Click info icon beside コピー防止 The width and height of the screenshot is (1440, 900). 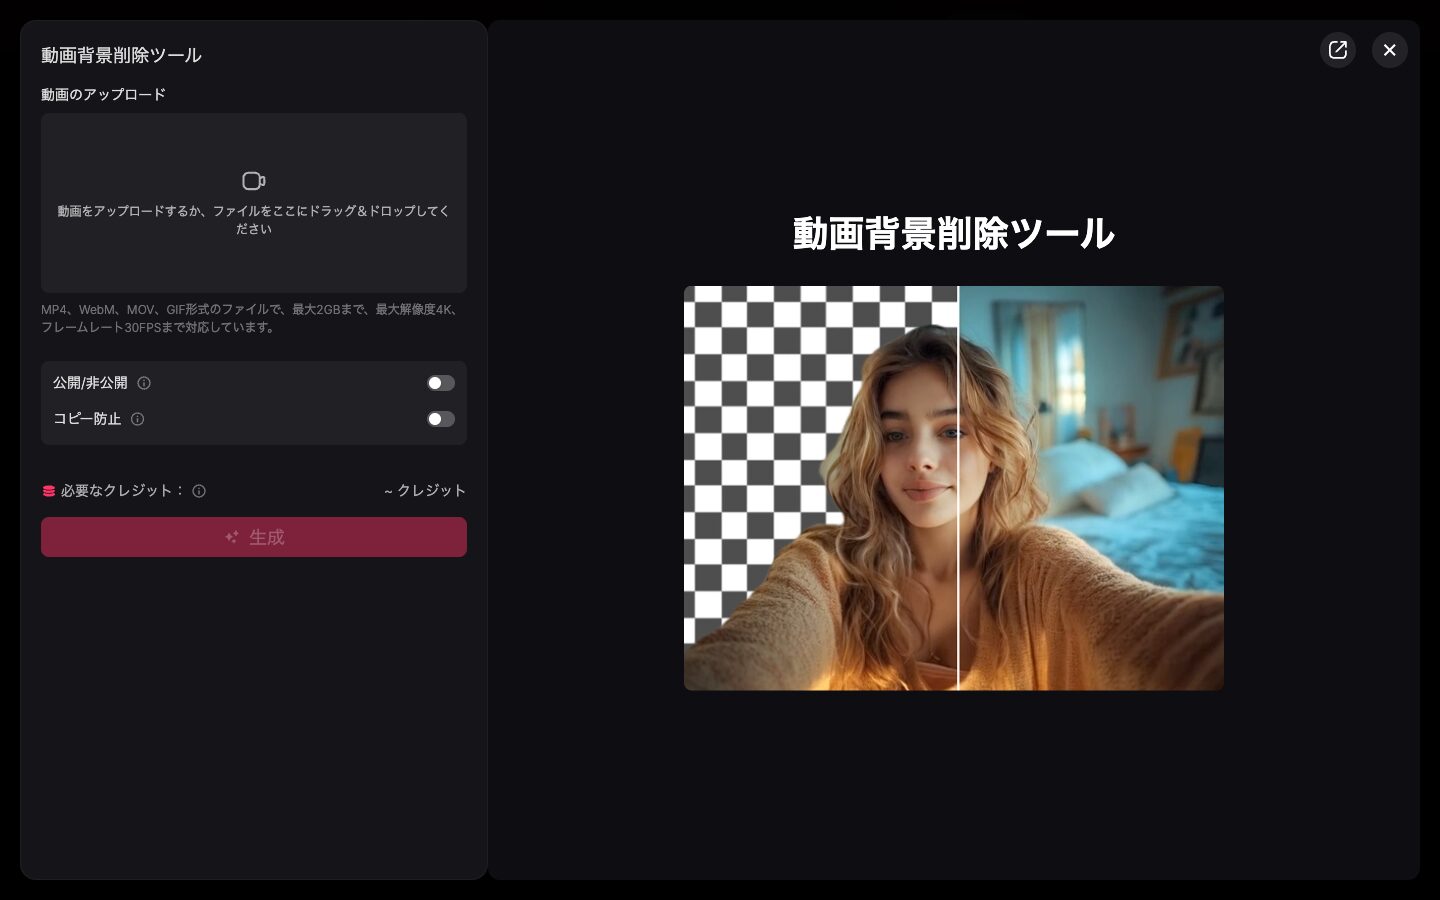[x=138, y=419]
